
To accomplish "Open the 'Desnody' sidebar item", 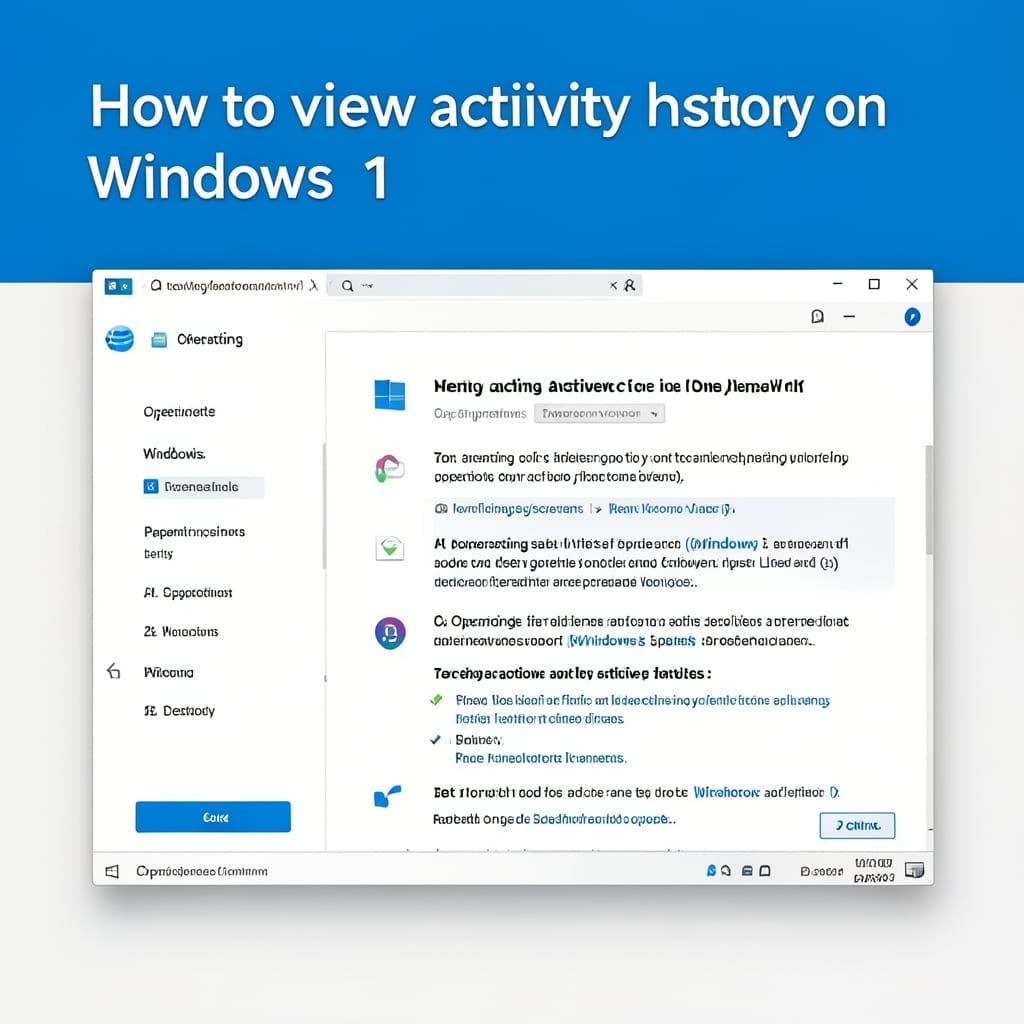I will click(179, 711).
